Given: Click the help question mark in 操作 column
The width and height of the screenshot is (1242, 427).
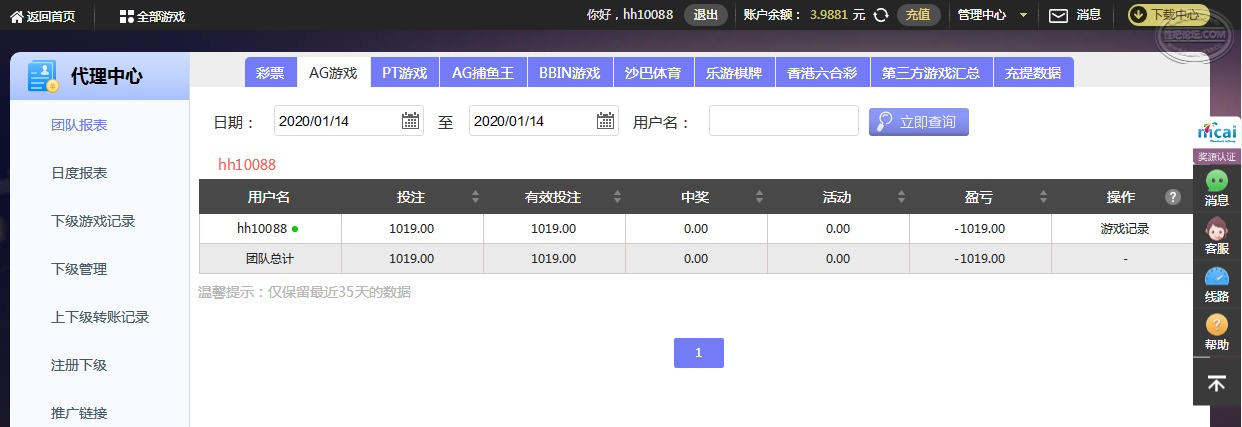Looking at the screenshot, I should tap(1173, 197).
